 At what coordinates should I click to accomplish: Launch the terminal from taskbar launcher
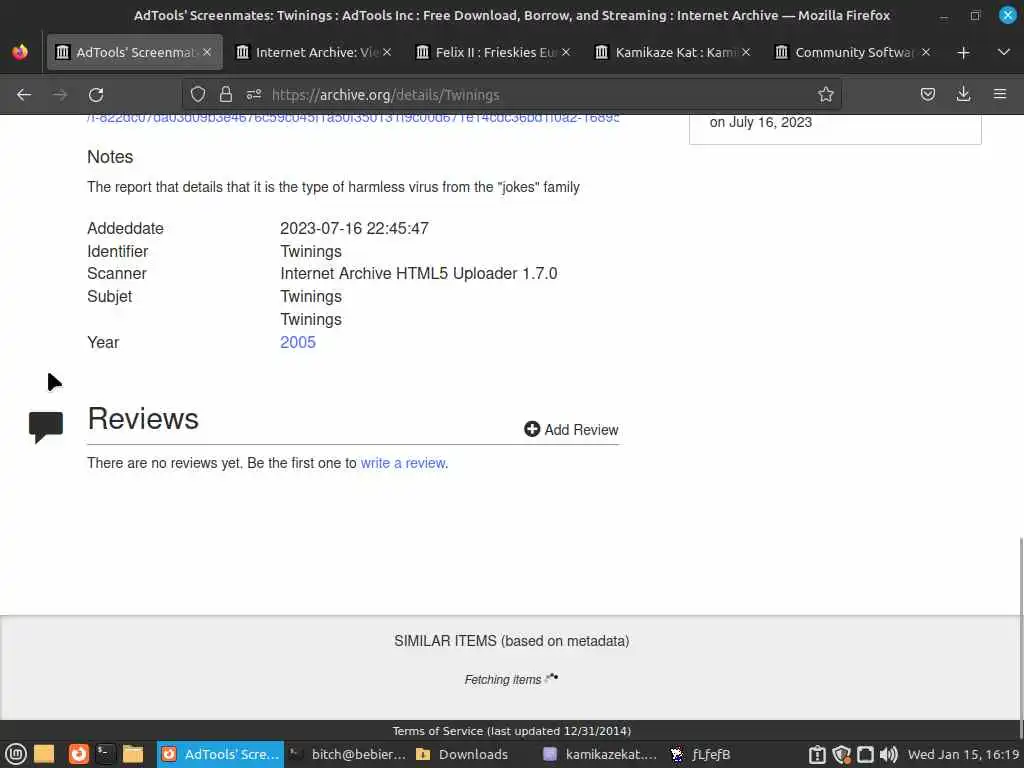tap(105, 754)
